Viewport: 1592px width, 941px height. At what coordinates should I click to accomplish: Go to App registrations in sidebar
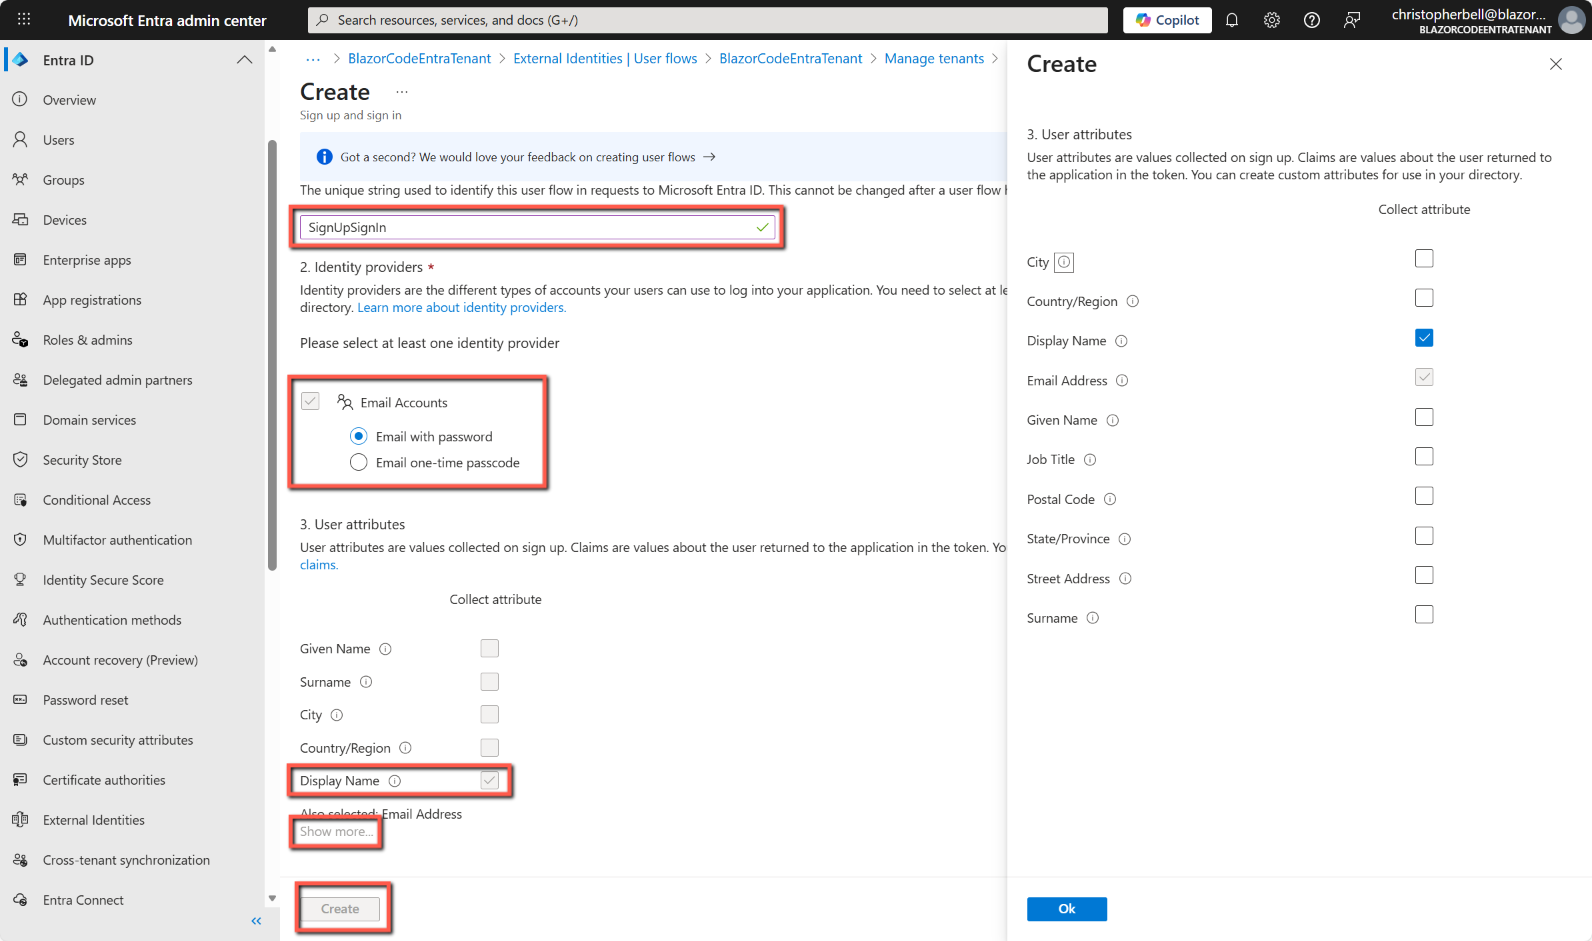pos(92,300)
